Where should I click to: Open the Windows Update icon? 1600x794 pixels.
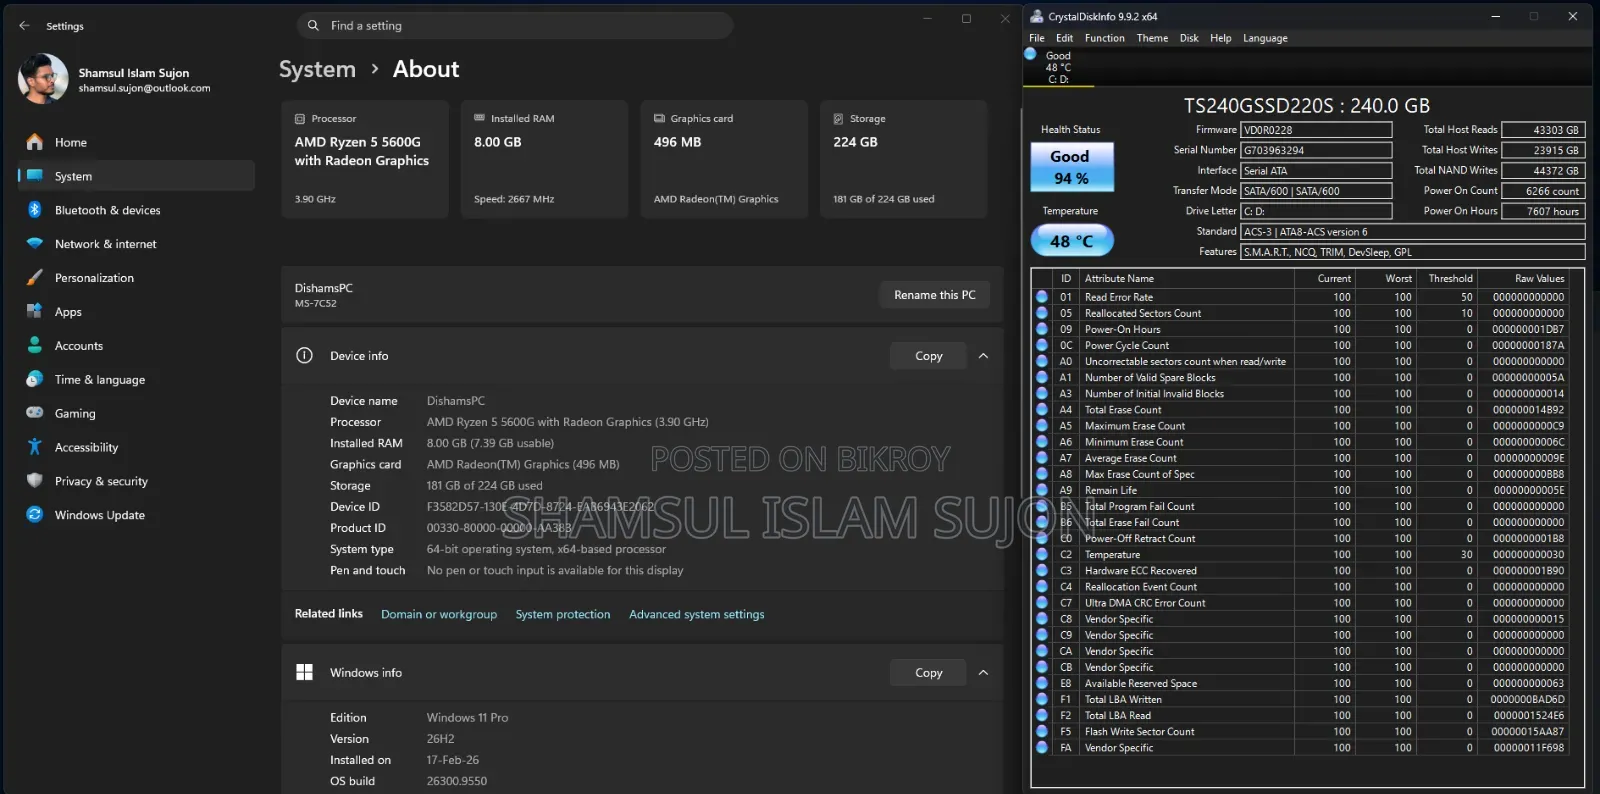(34, 515)
